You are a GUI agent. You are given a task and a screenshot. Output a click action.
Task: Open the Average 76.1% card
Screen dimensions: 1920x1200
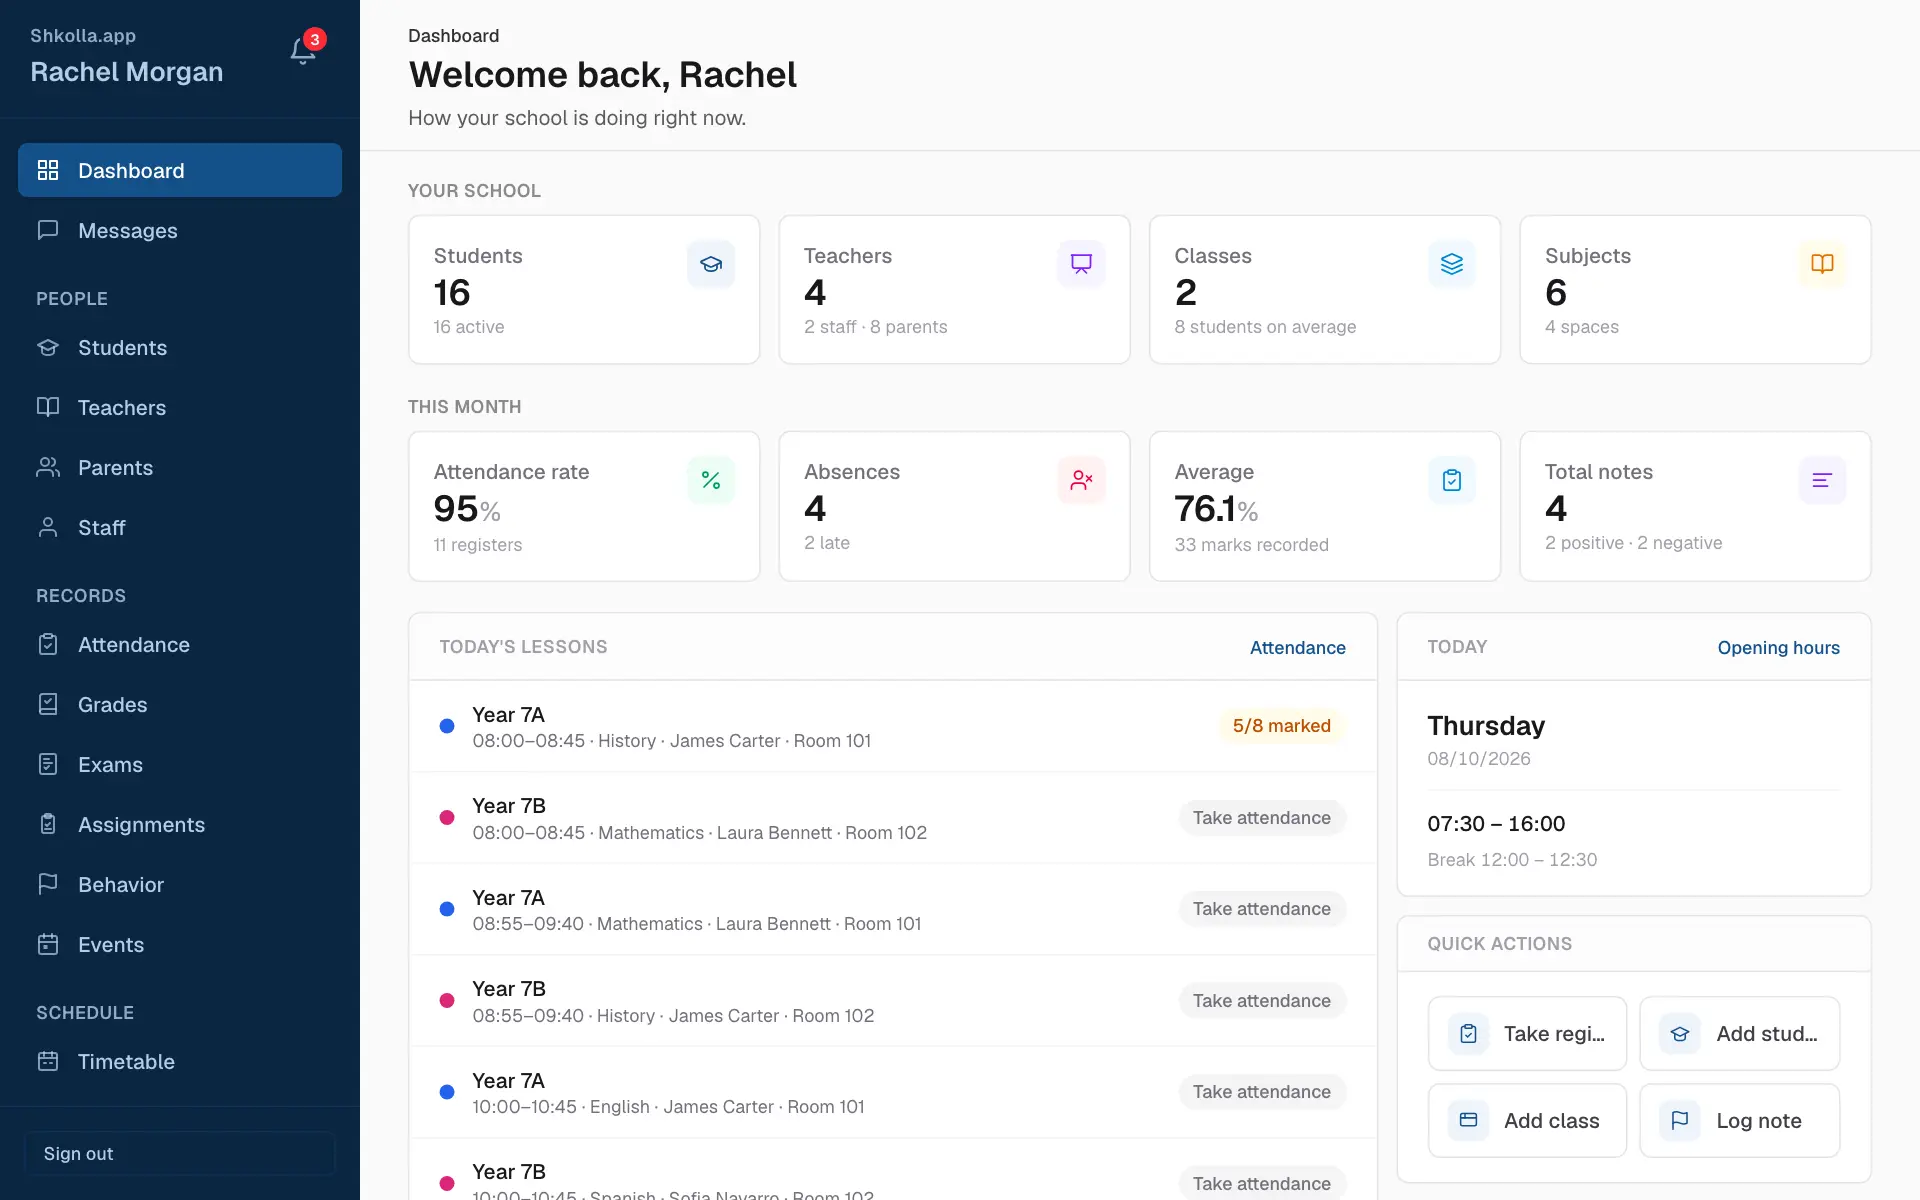1325,506
